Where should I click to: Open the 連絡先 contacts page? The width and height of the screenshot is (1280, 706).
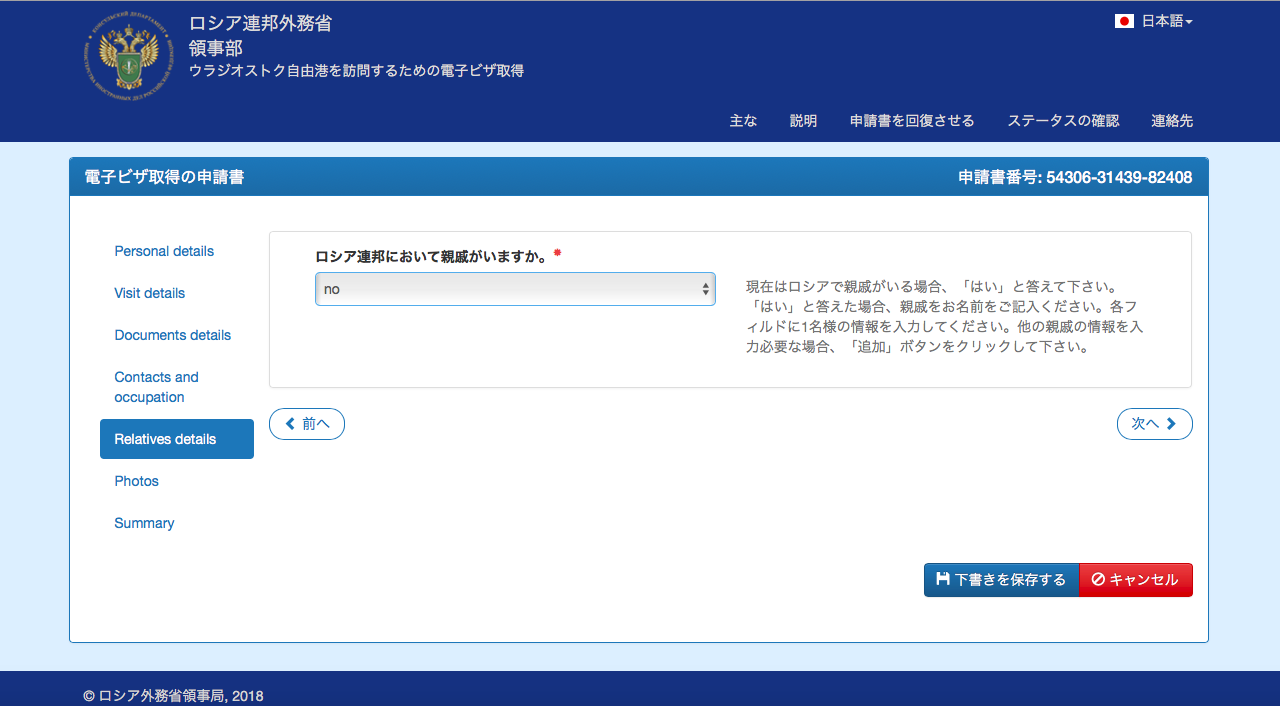1172,121
